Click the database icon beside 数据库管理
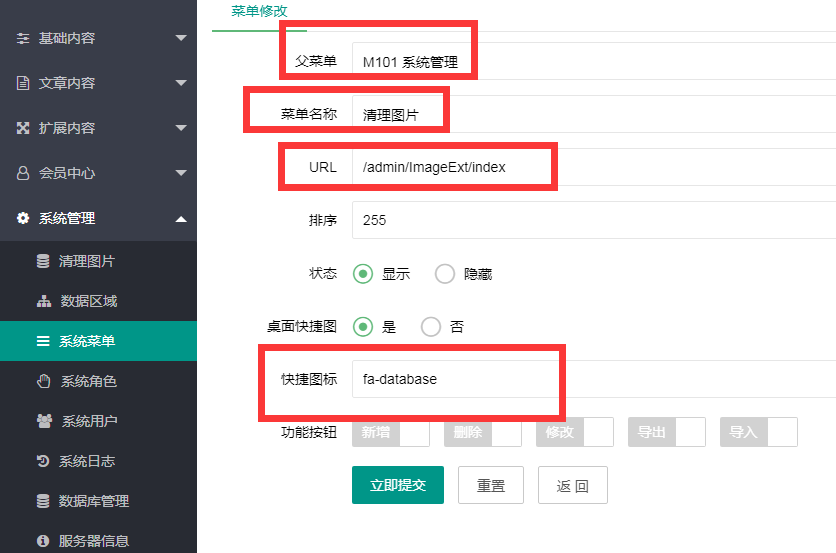The image size is (836, 553). (43, 501)
